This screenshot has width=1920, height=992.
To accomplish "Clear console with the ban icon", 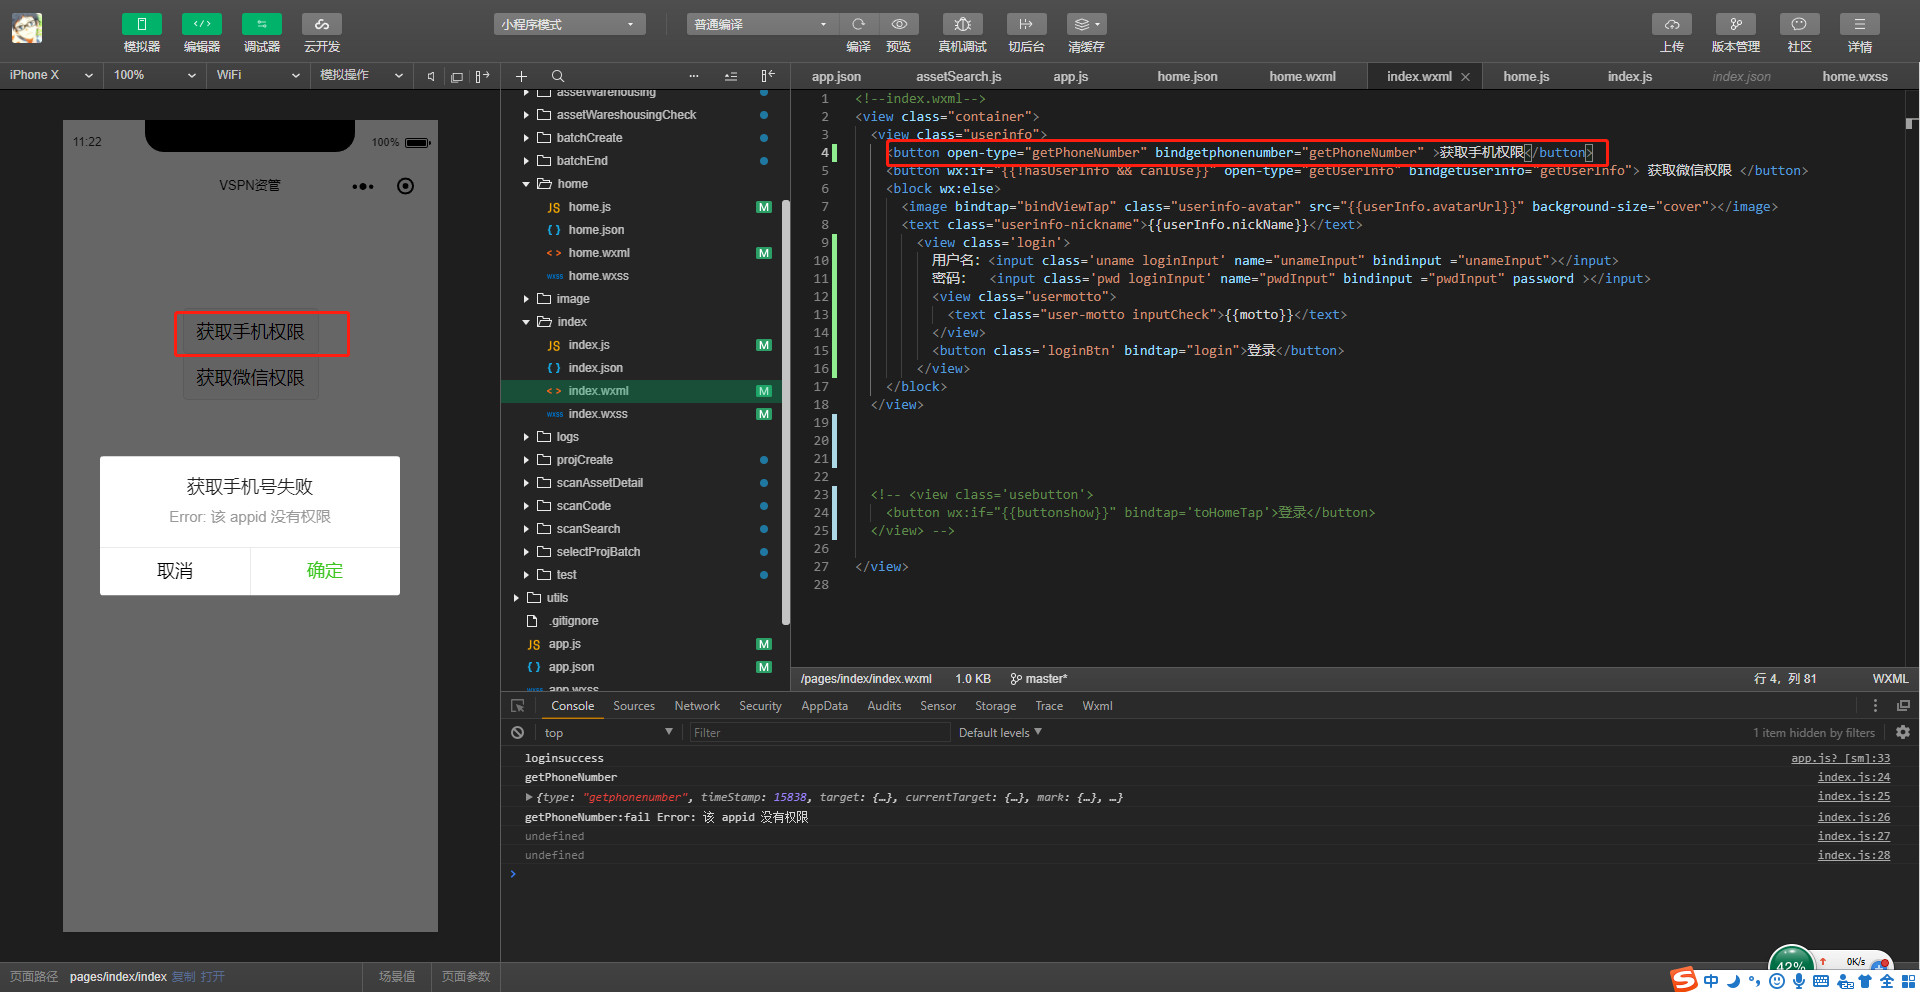I will point(517,733).
